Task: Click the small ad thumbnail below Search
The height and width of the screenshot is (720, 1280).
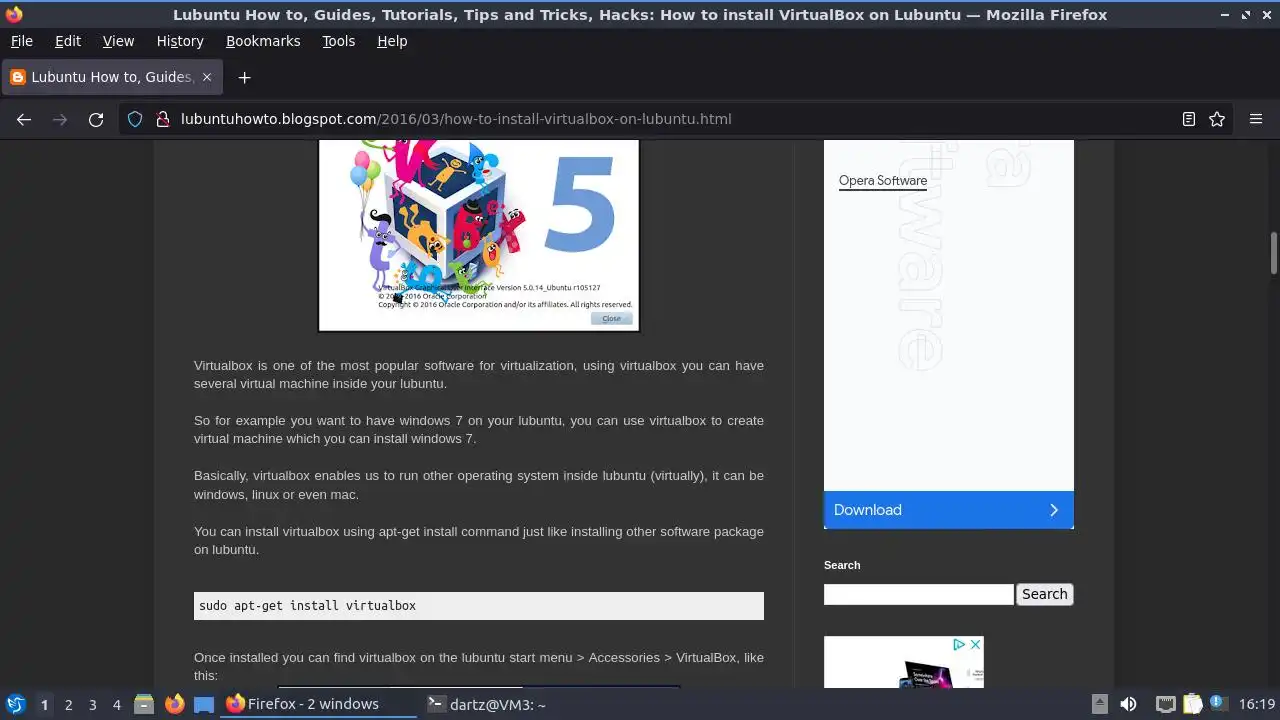Action: click(x=904, y=662)
